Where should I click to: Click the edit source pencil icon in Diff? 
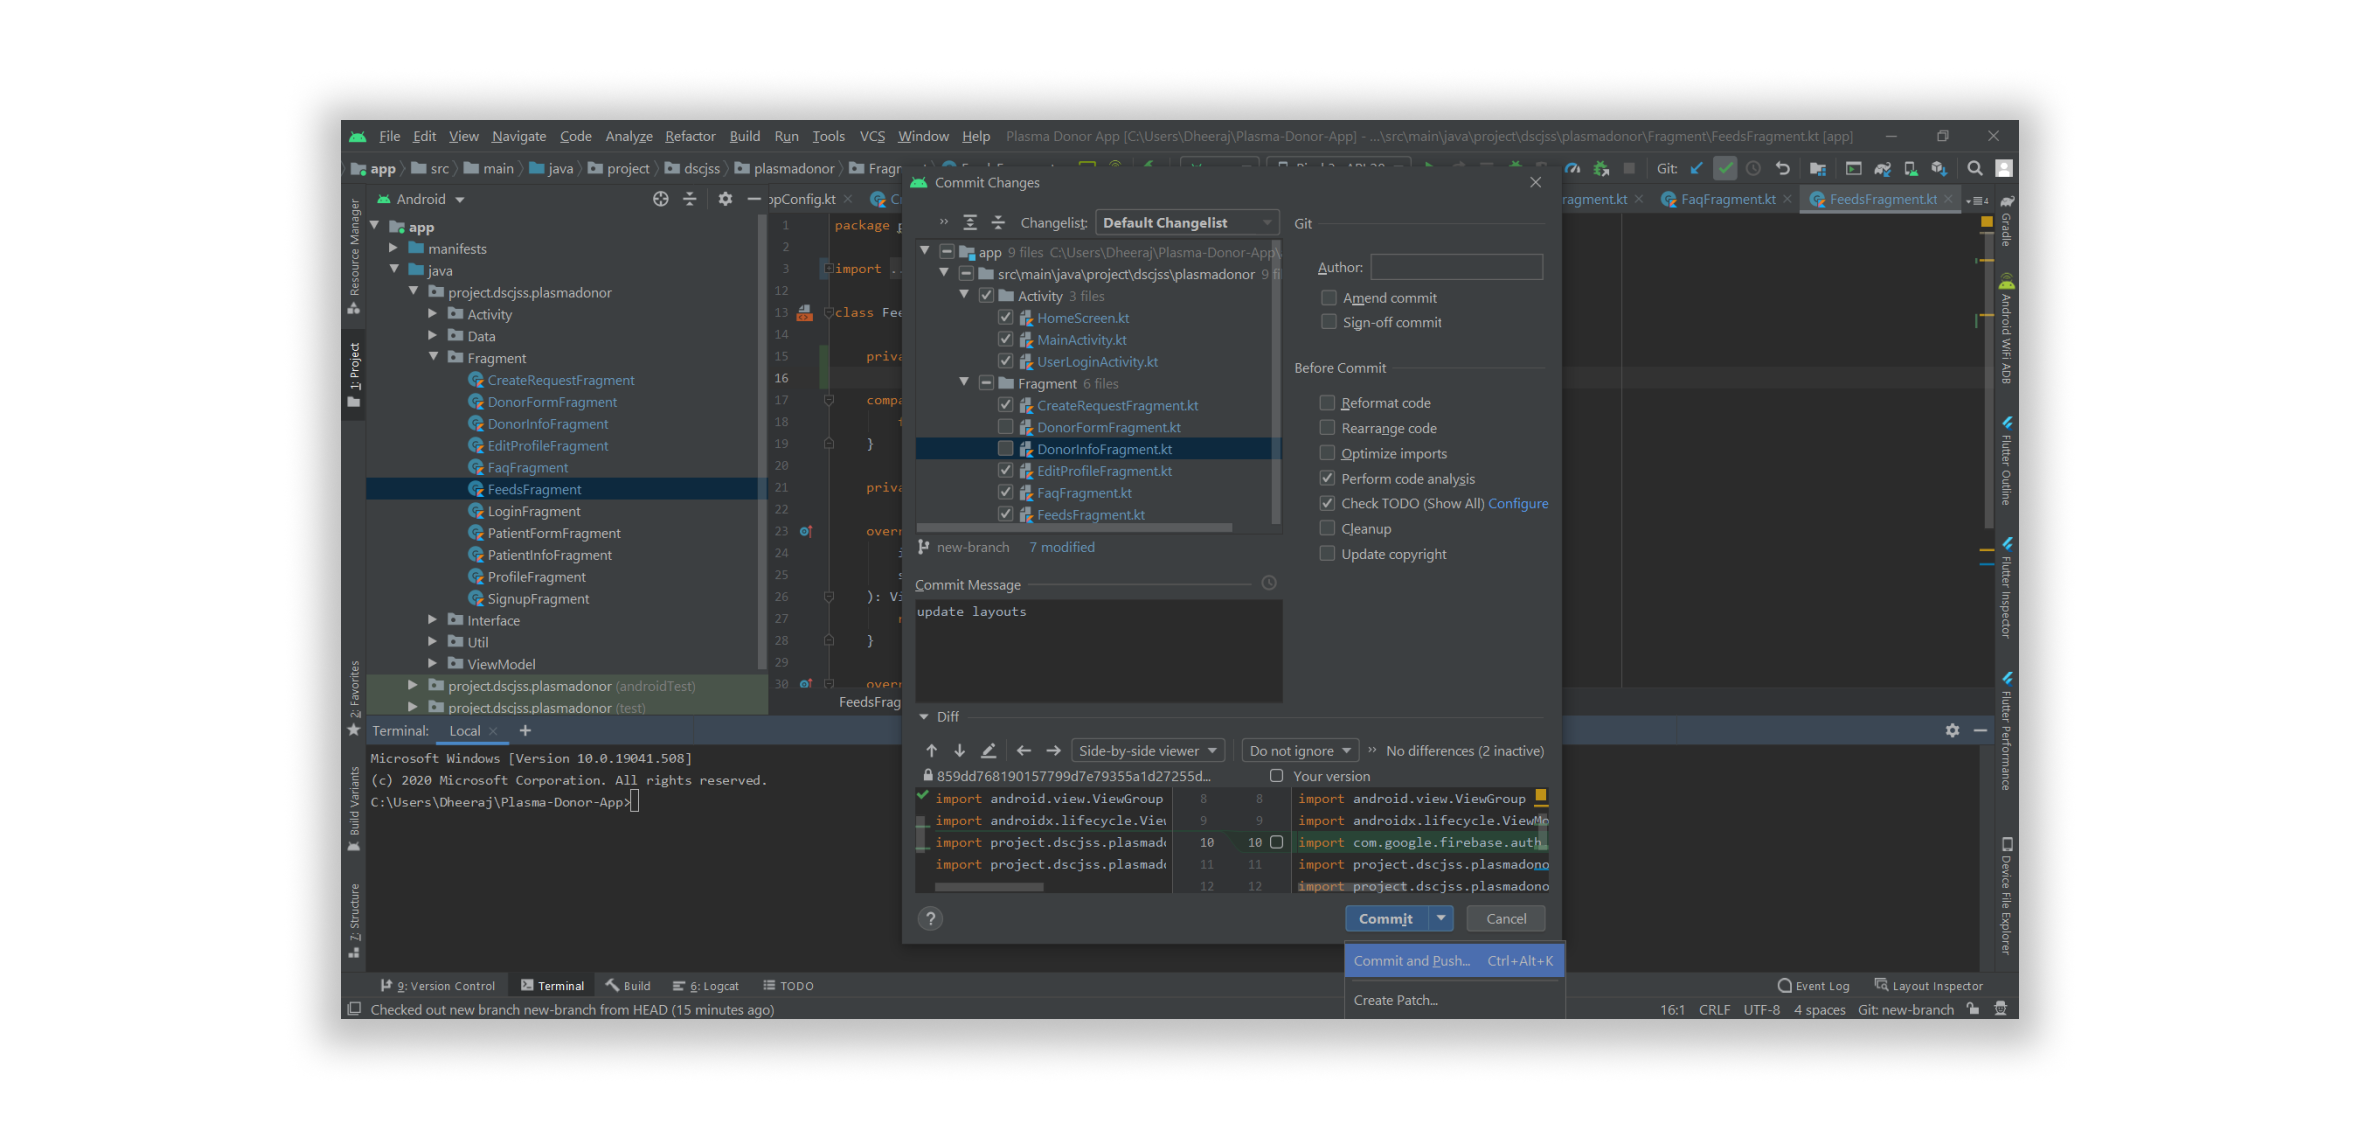[x=988, y=751]
